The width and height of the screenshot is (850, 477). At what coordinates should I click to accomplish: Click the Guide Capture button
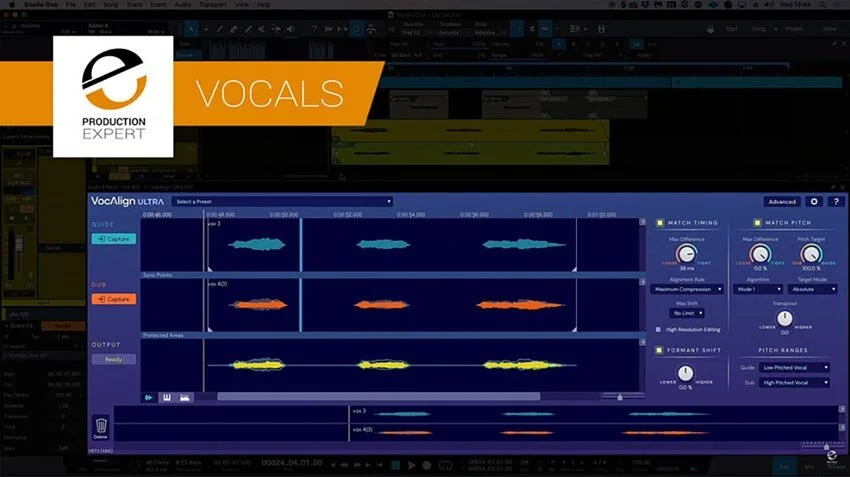(114, 239)
